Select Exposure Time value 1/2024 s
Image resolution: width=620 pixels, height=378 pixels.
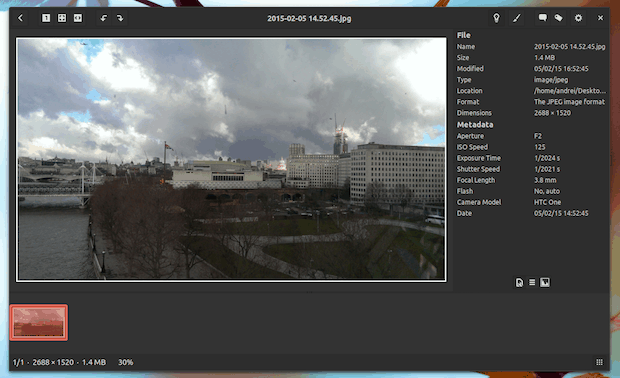click(547, 158)
